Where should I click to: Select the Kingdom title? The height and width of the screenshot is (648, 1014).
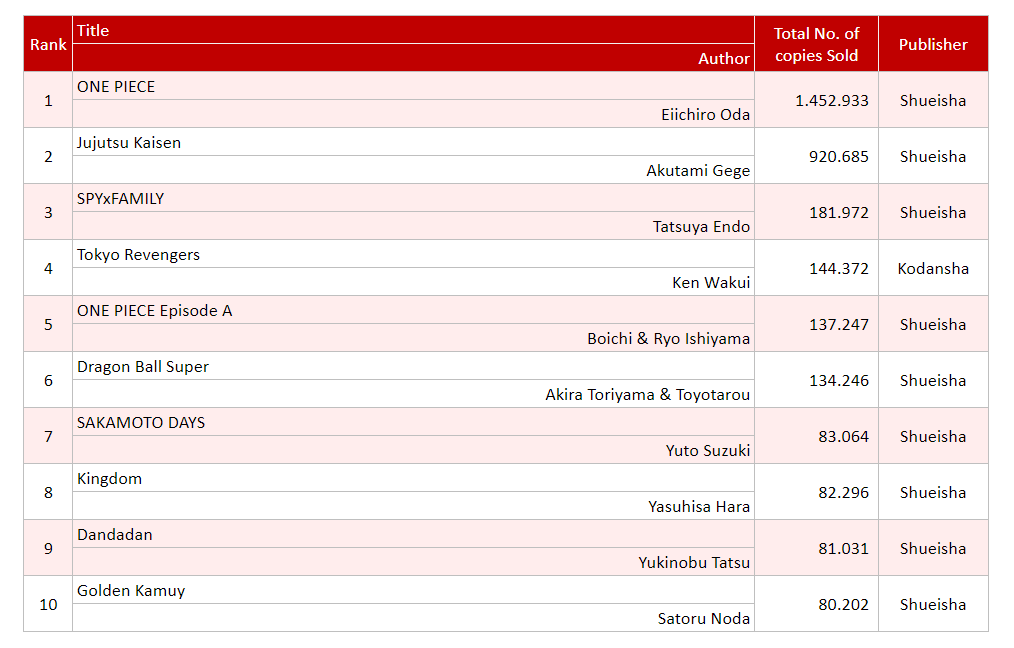(109, 479)
